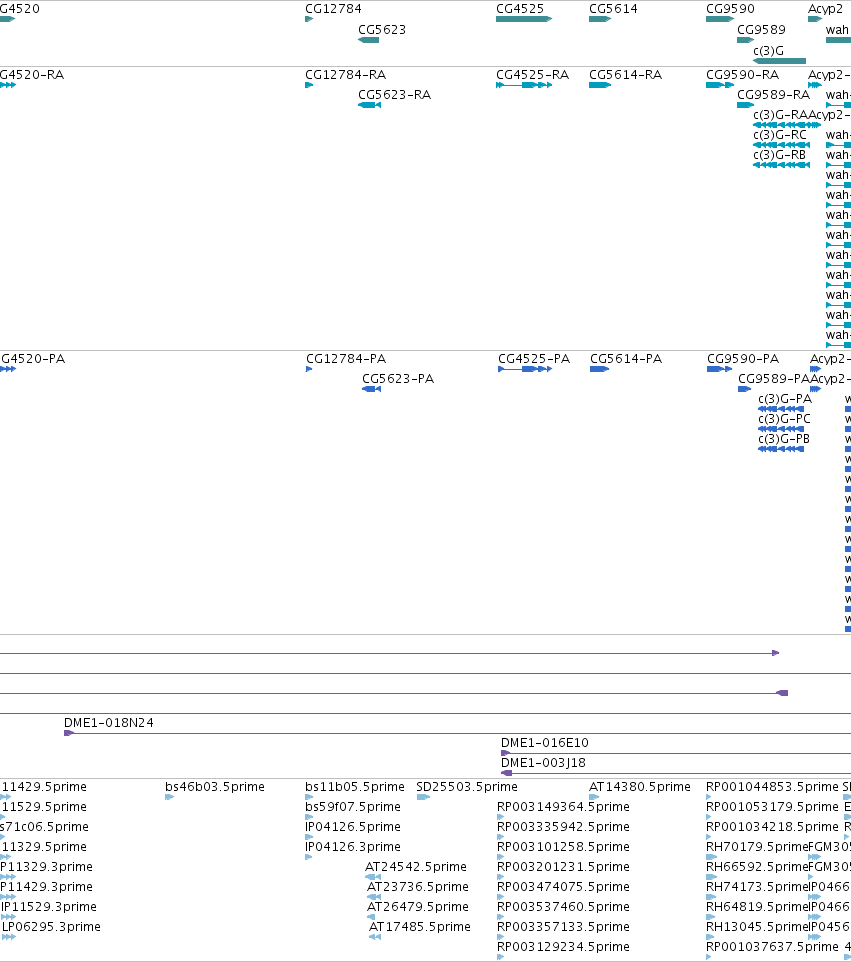The height and width of the screenshot is (962, 851).
Task: Select the c(3)G gene label
Action: tap(768, 50)
